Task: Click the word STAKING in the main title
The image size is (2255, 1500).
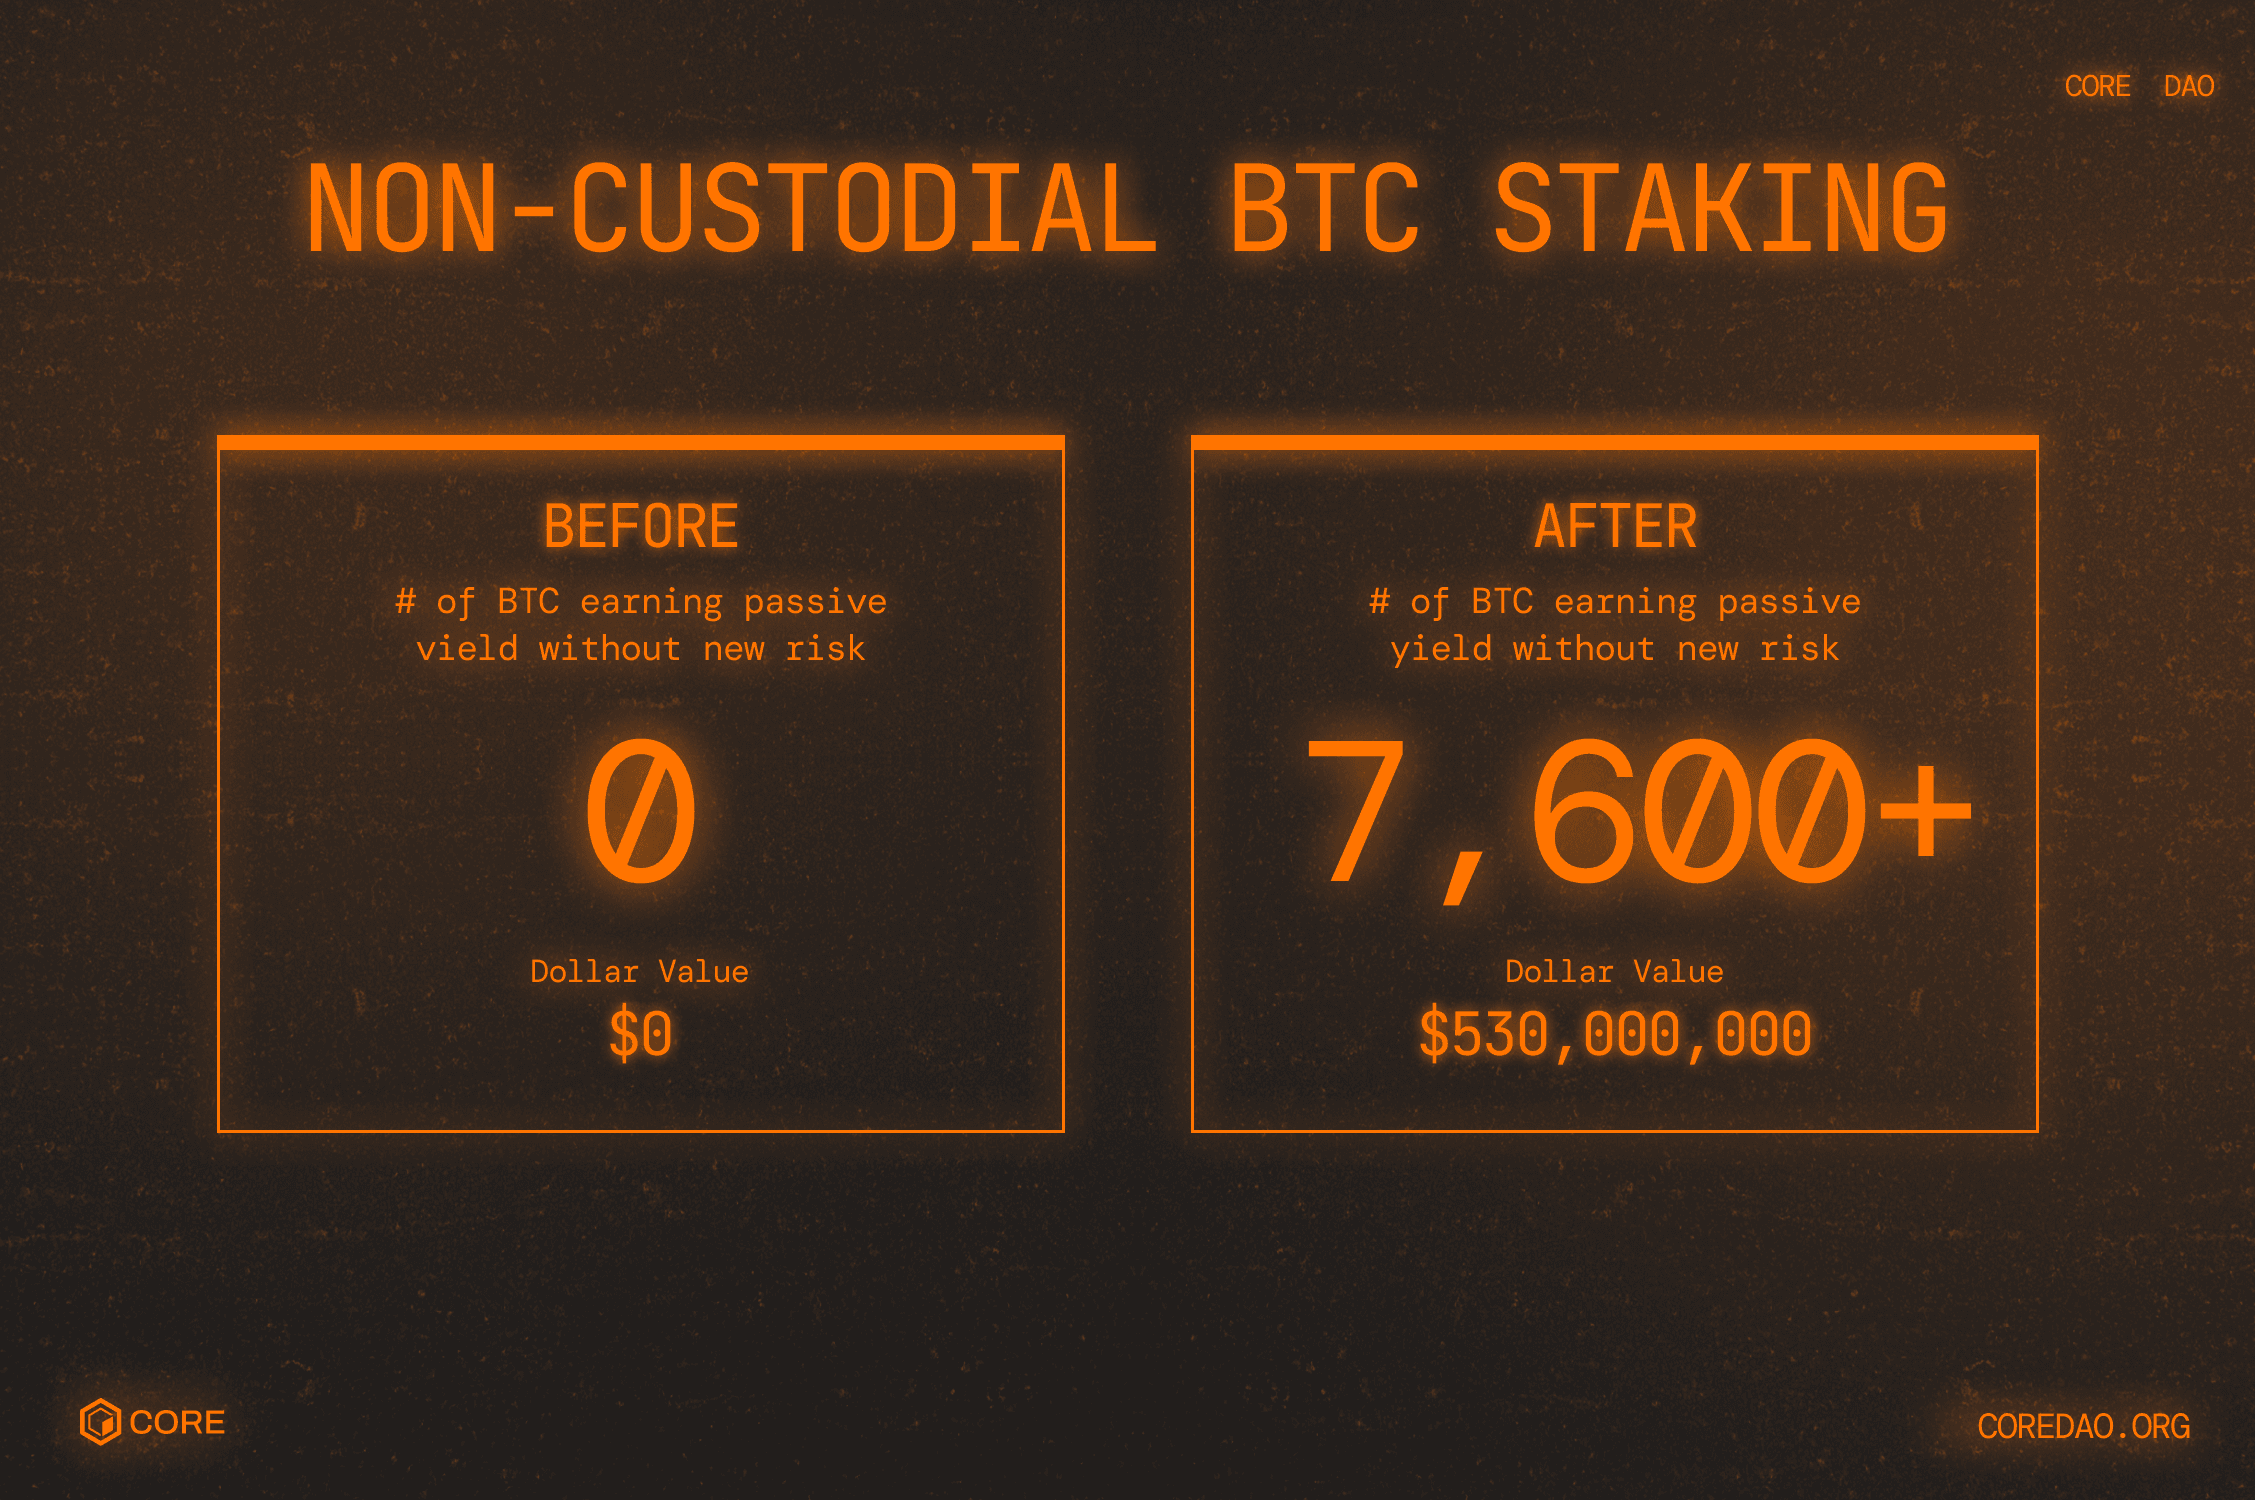Action: click(1720, 210)
